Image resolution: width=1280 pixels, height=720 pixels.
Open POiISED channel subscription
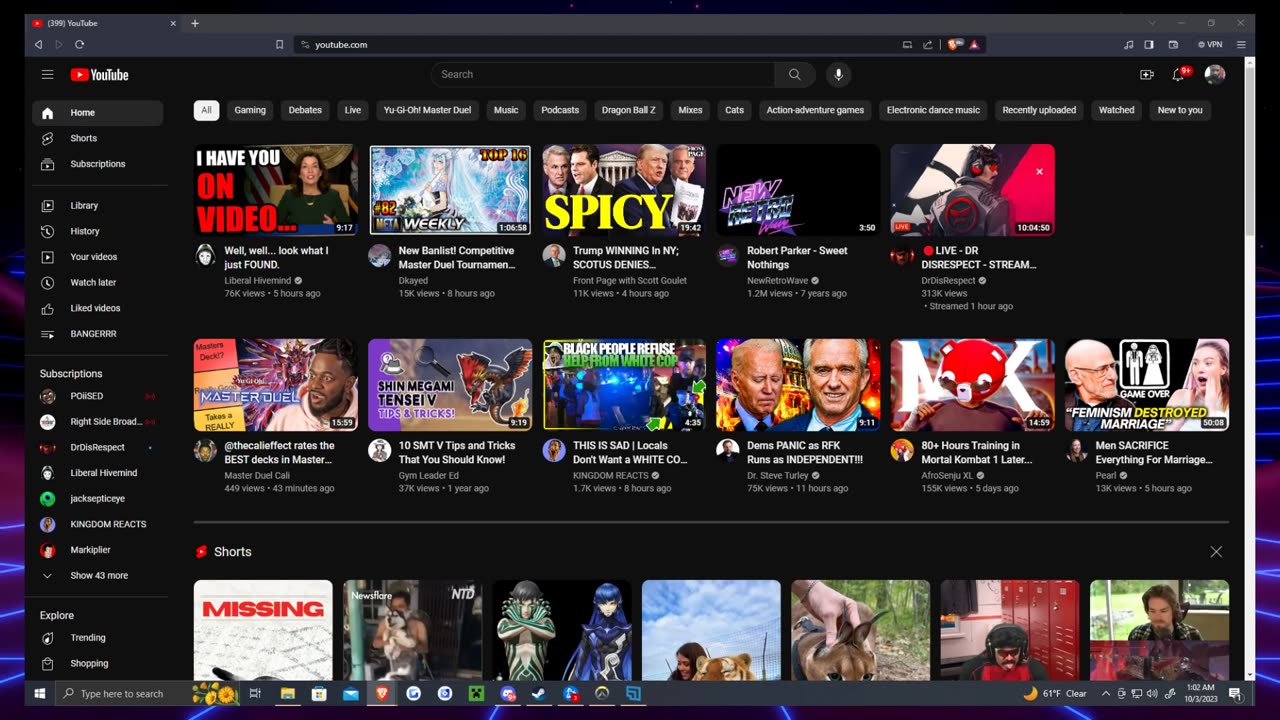[x=97, y=396]
